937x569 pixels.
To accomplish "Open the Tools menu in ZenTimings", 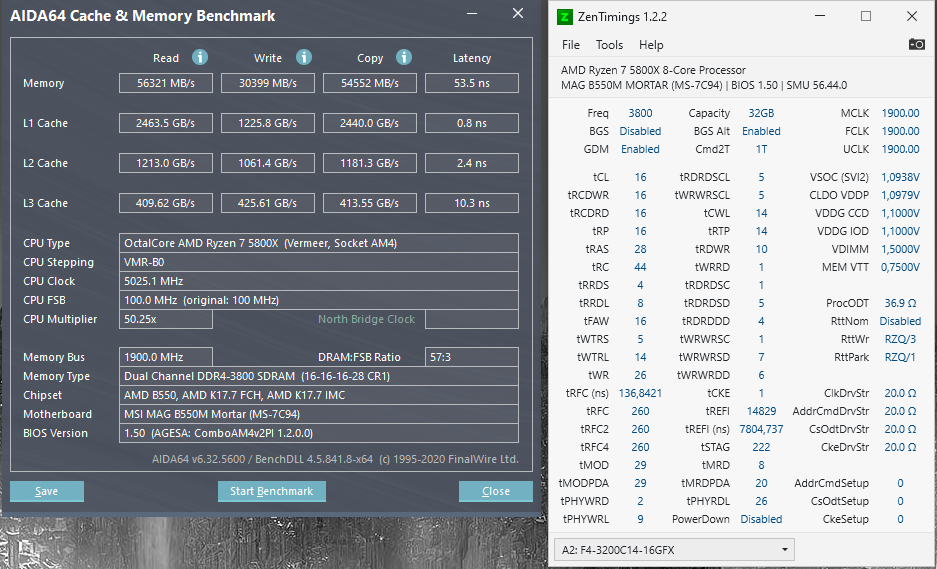I will pos(609,45).
